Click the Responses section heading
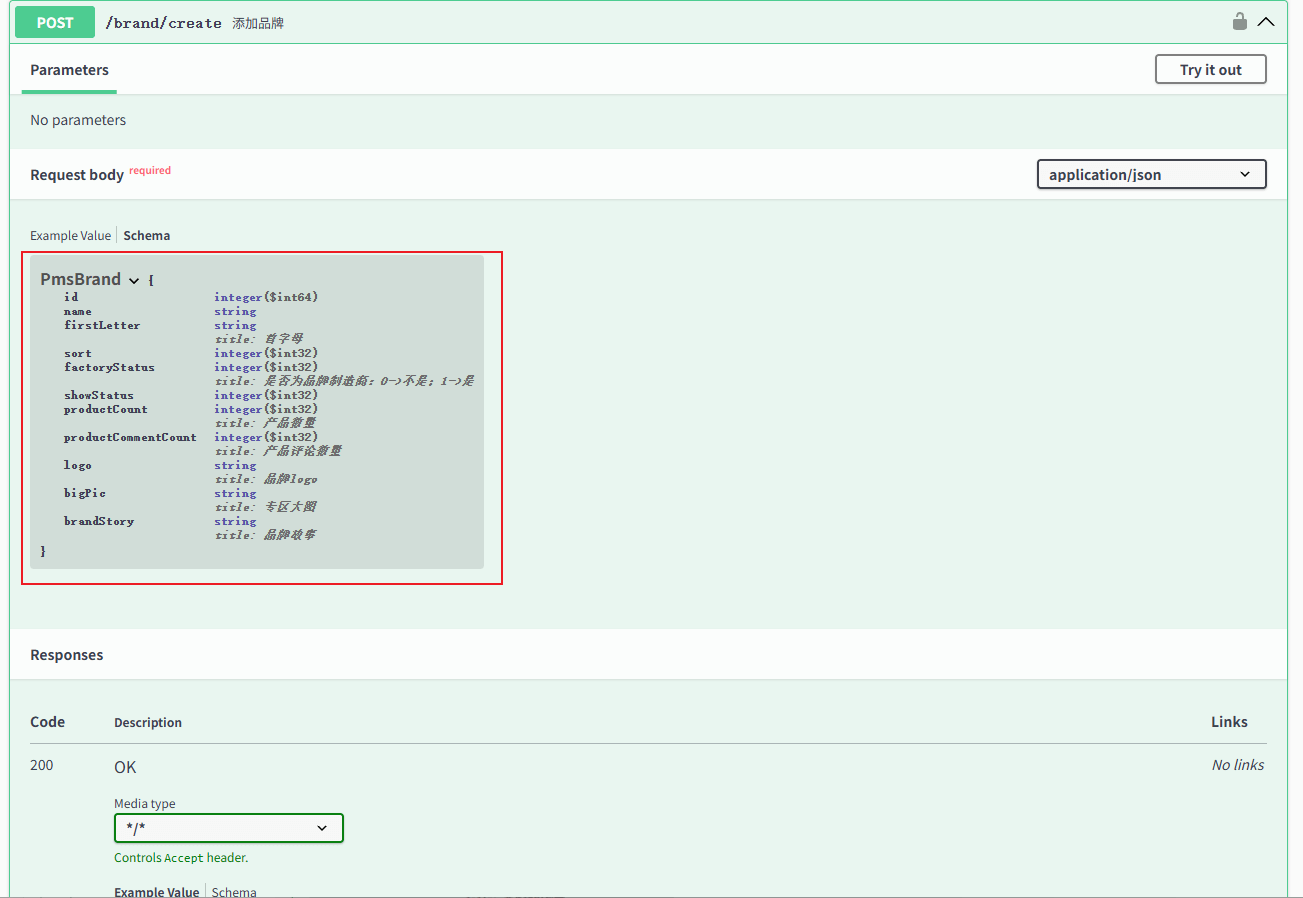 [67, 655]
